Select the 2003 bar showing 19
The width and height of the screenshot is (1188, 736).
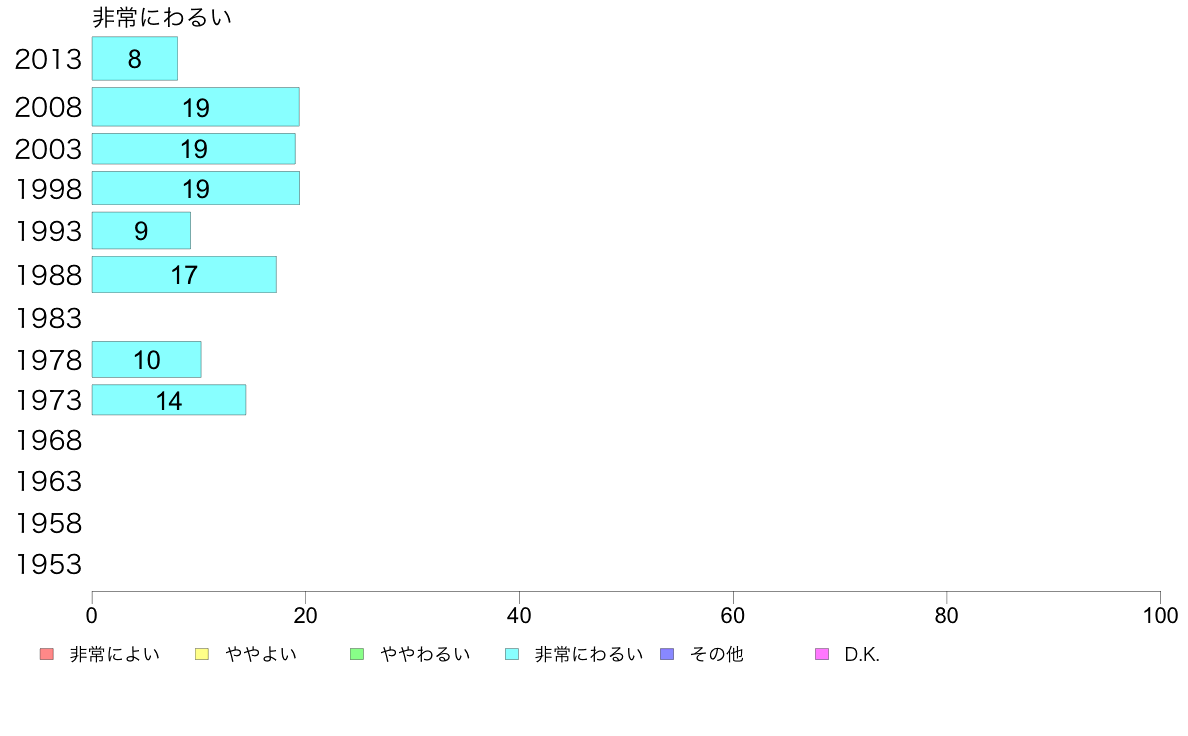(x=194, y=149)
